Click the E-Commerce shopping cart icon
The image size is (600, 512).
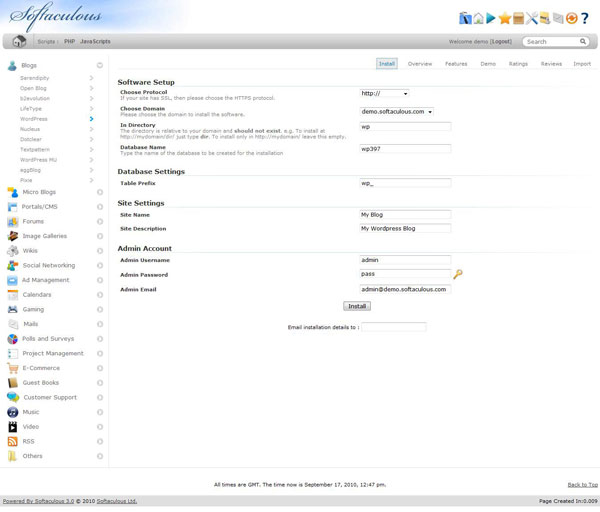pyautogui.click(x=12, y=369)
